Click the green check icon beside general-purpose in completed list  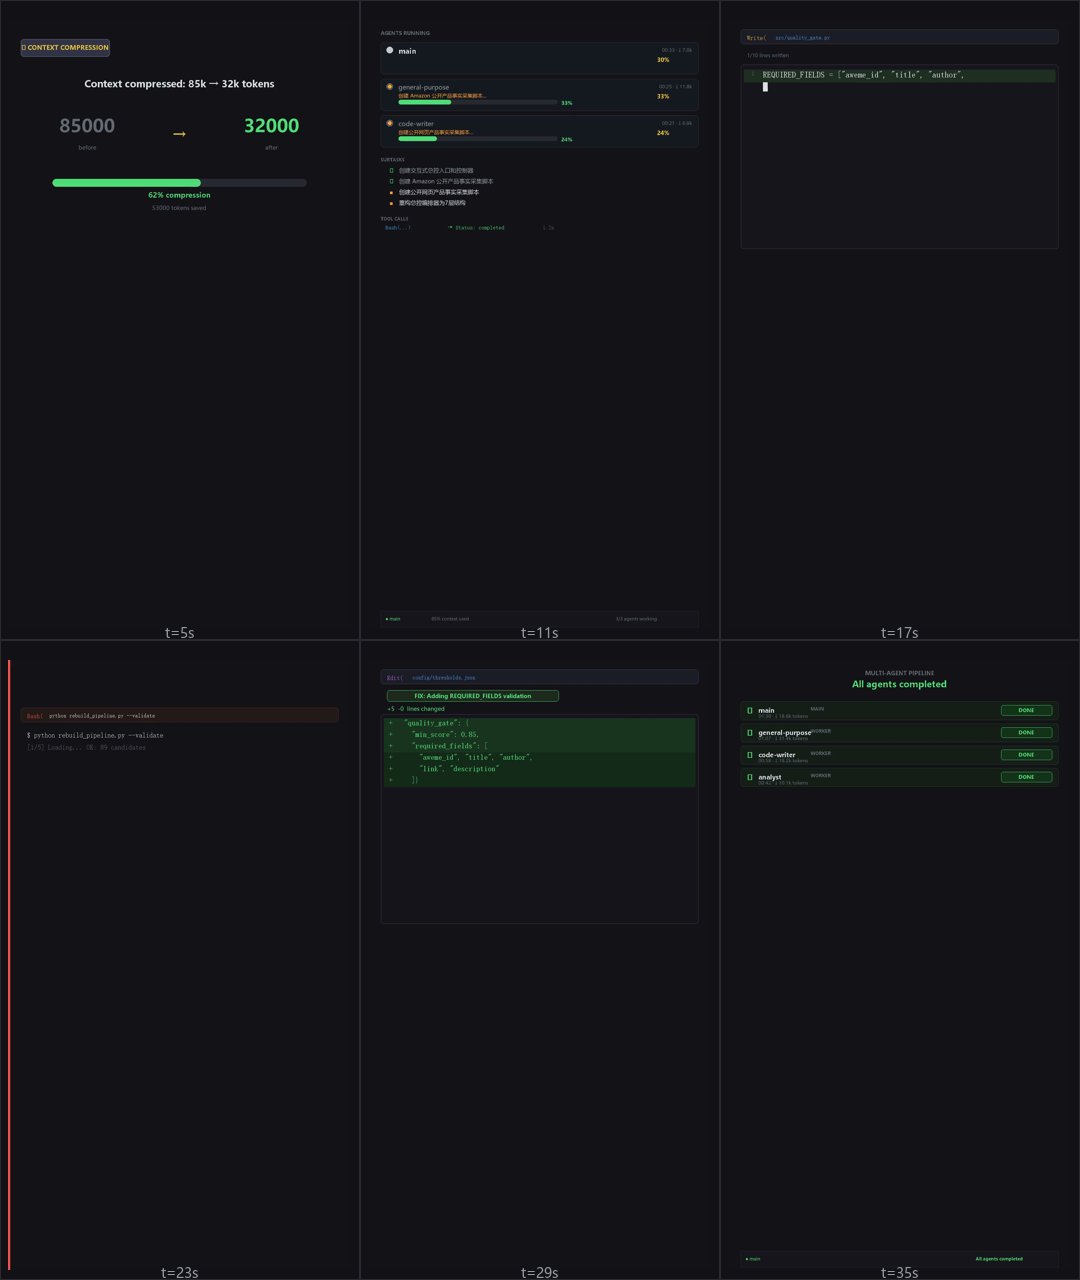(750, 733)
